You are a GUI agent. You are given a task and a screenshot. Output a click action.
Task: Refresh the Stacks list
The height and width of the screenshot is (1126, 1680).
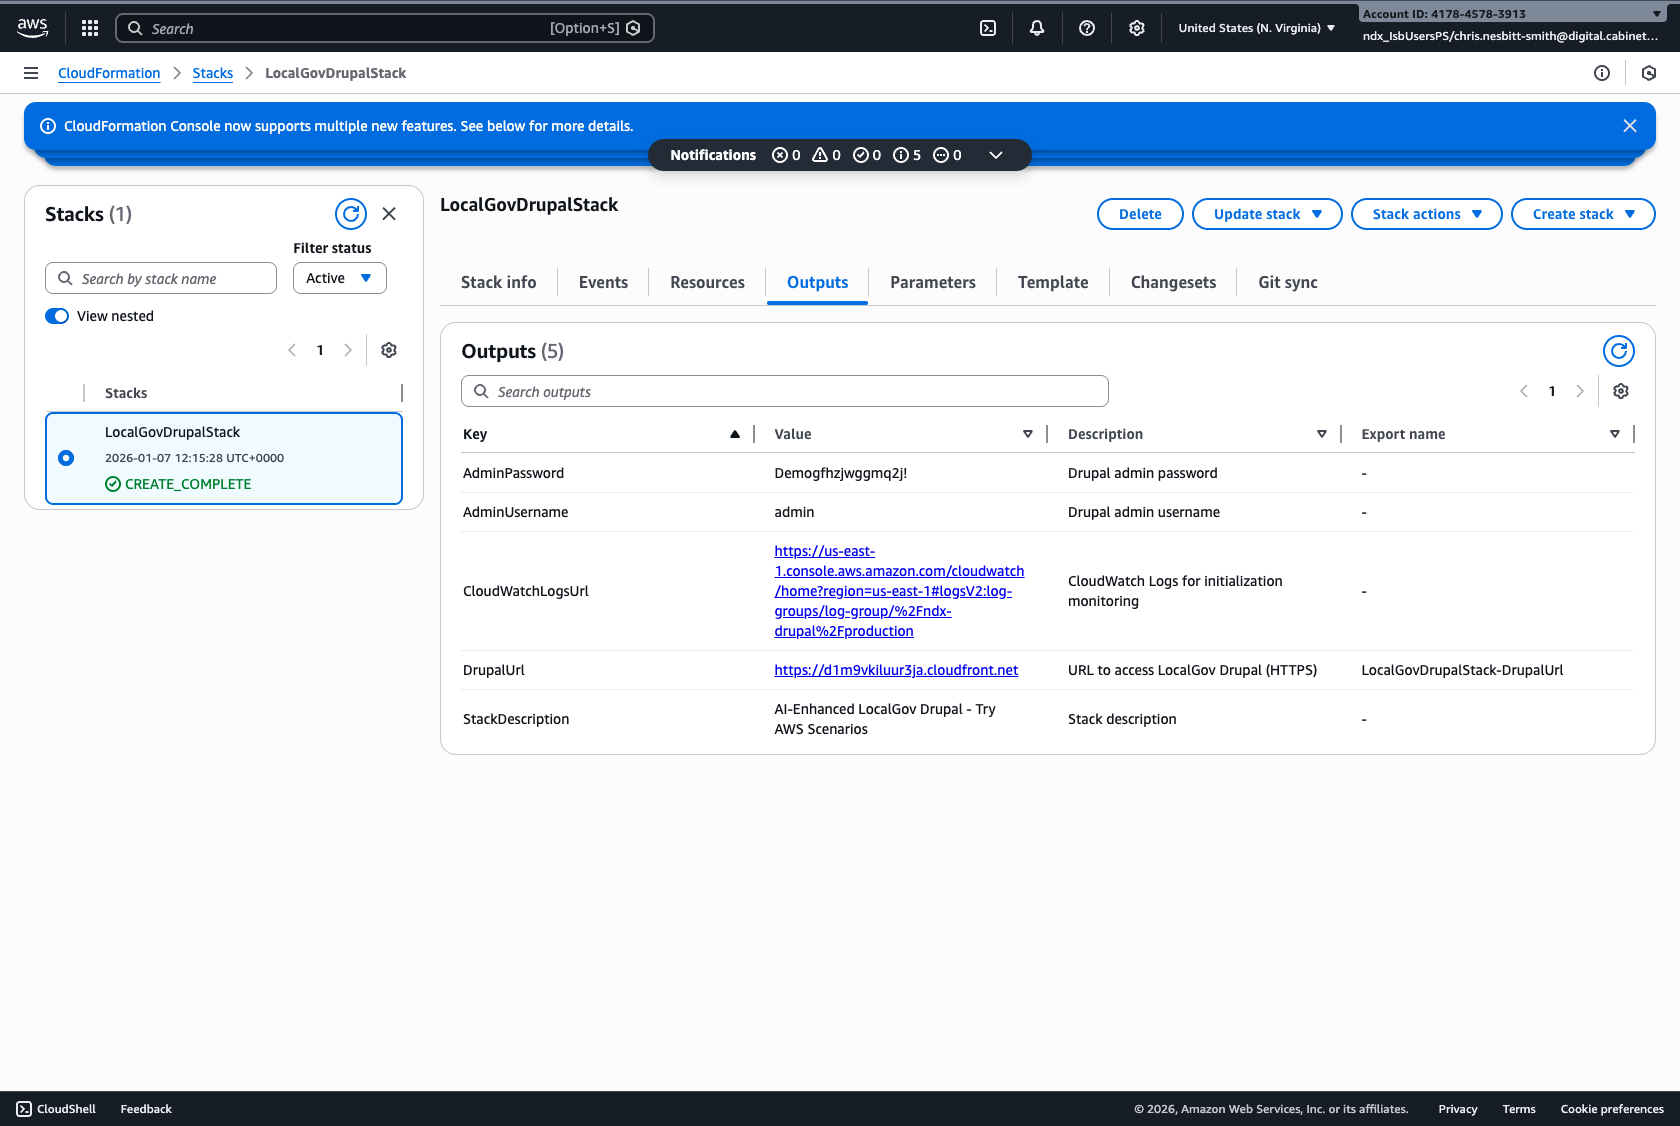(x=351, y=214)
